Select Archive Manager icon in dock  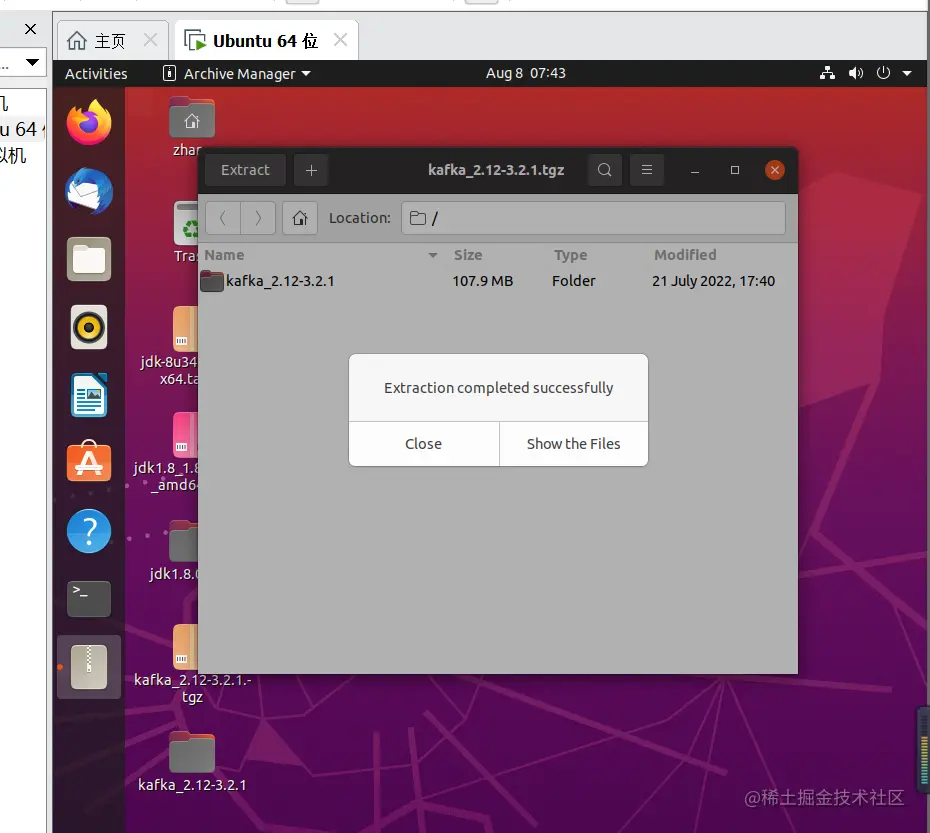(89, 667)
